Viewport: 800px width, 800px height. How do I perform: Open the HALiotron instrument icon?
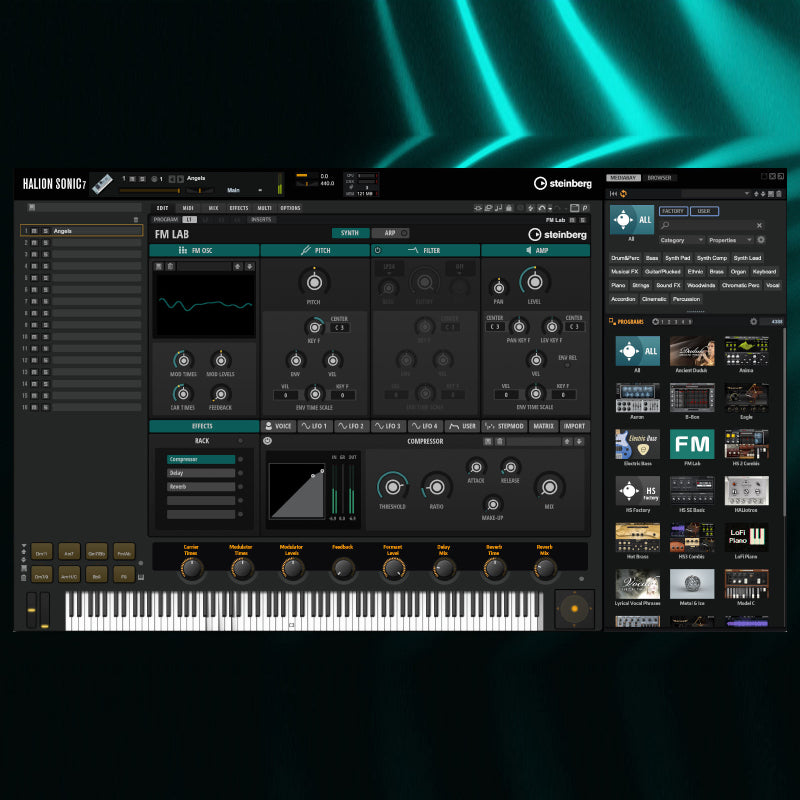click(x=746, y=491)
